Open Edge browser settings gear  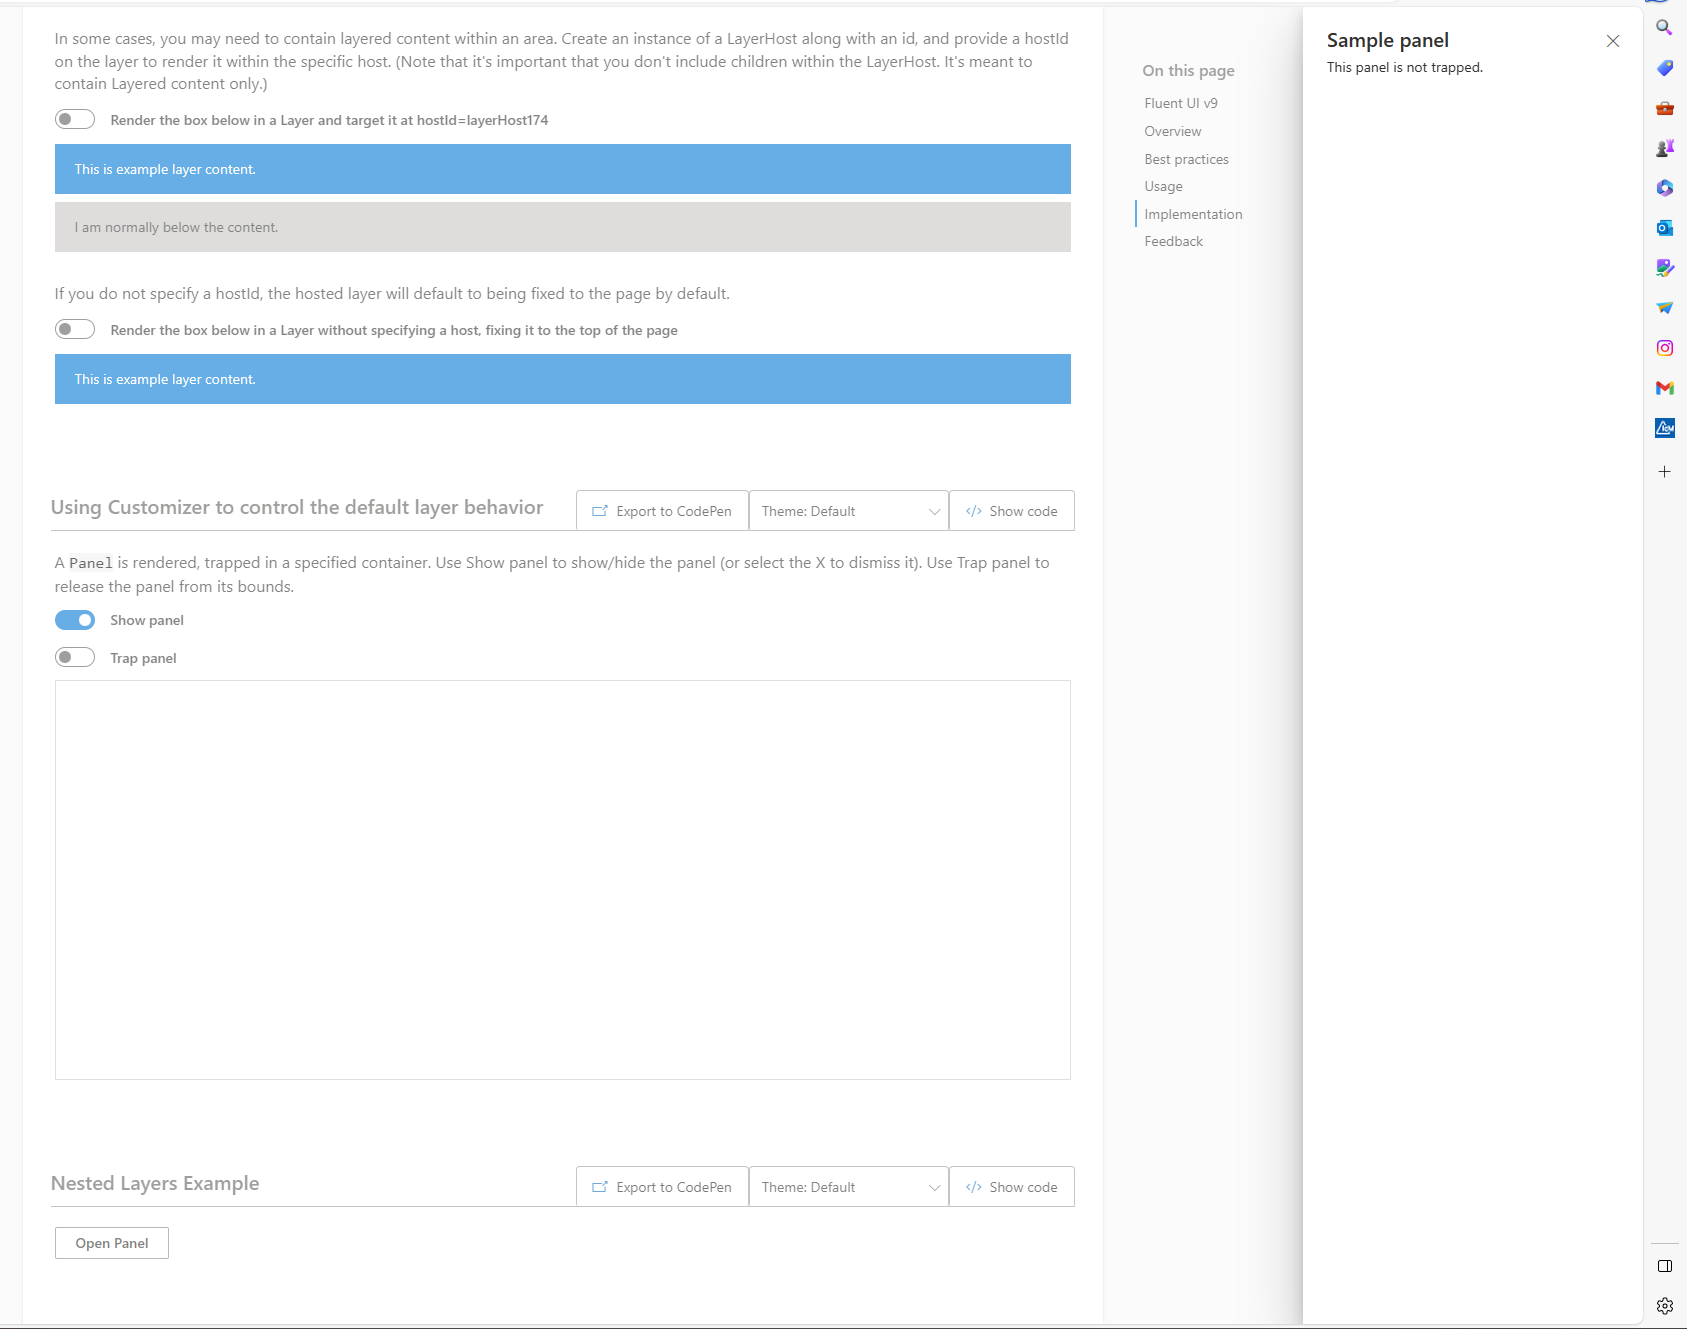click(x=1665, y=1305)
